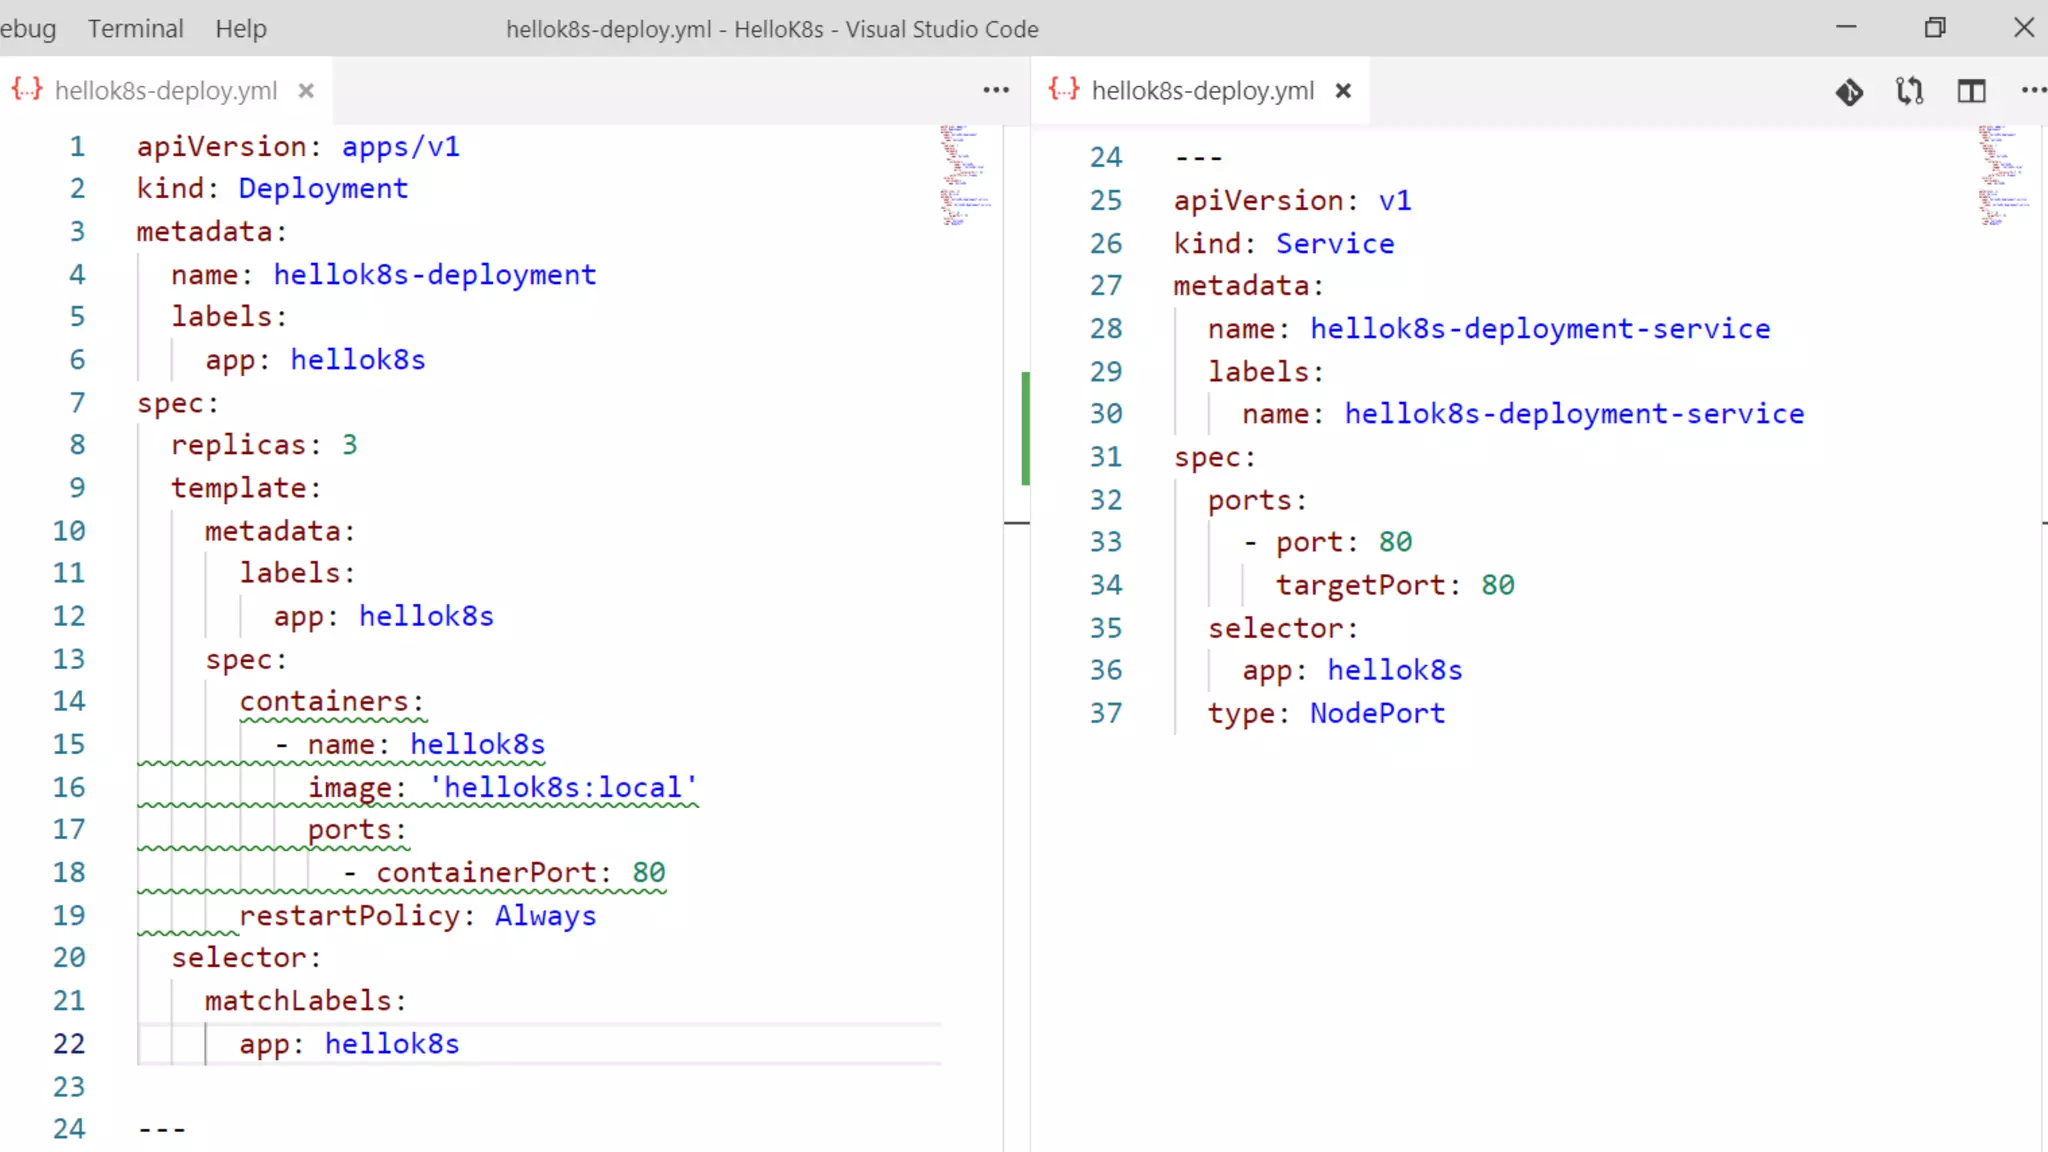Open left editor's More Actions ellipsis
The image size is (2048, 1152).
click(996, 91)
